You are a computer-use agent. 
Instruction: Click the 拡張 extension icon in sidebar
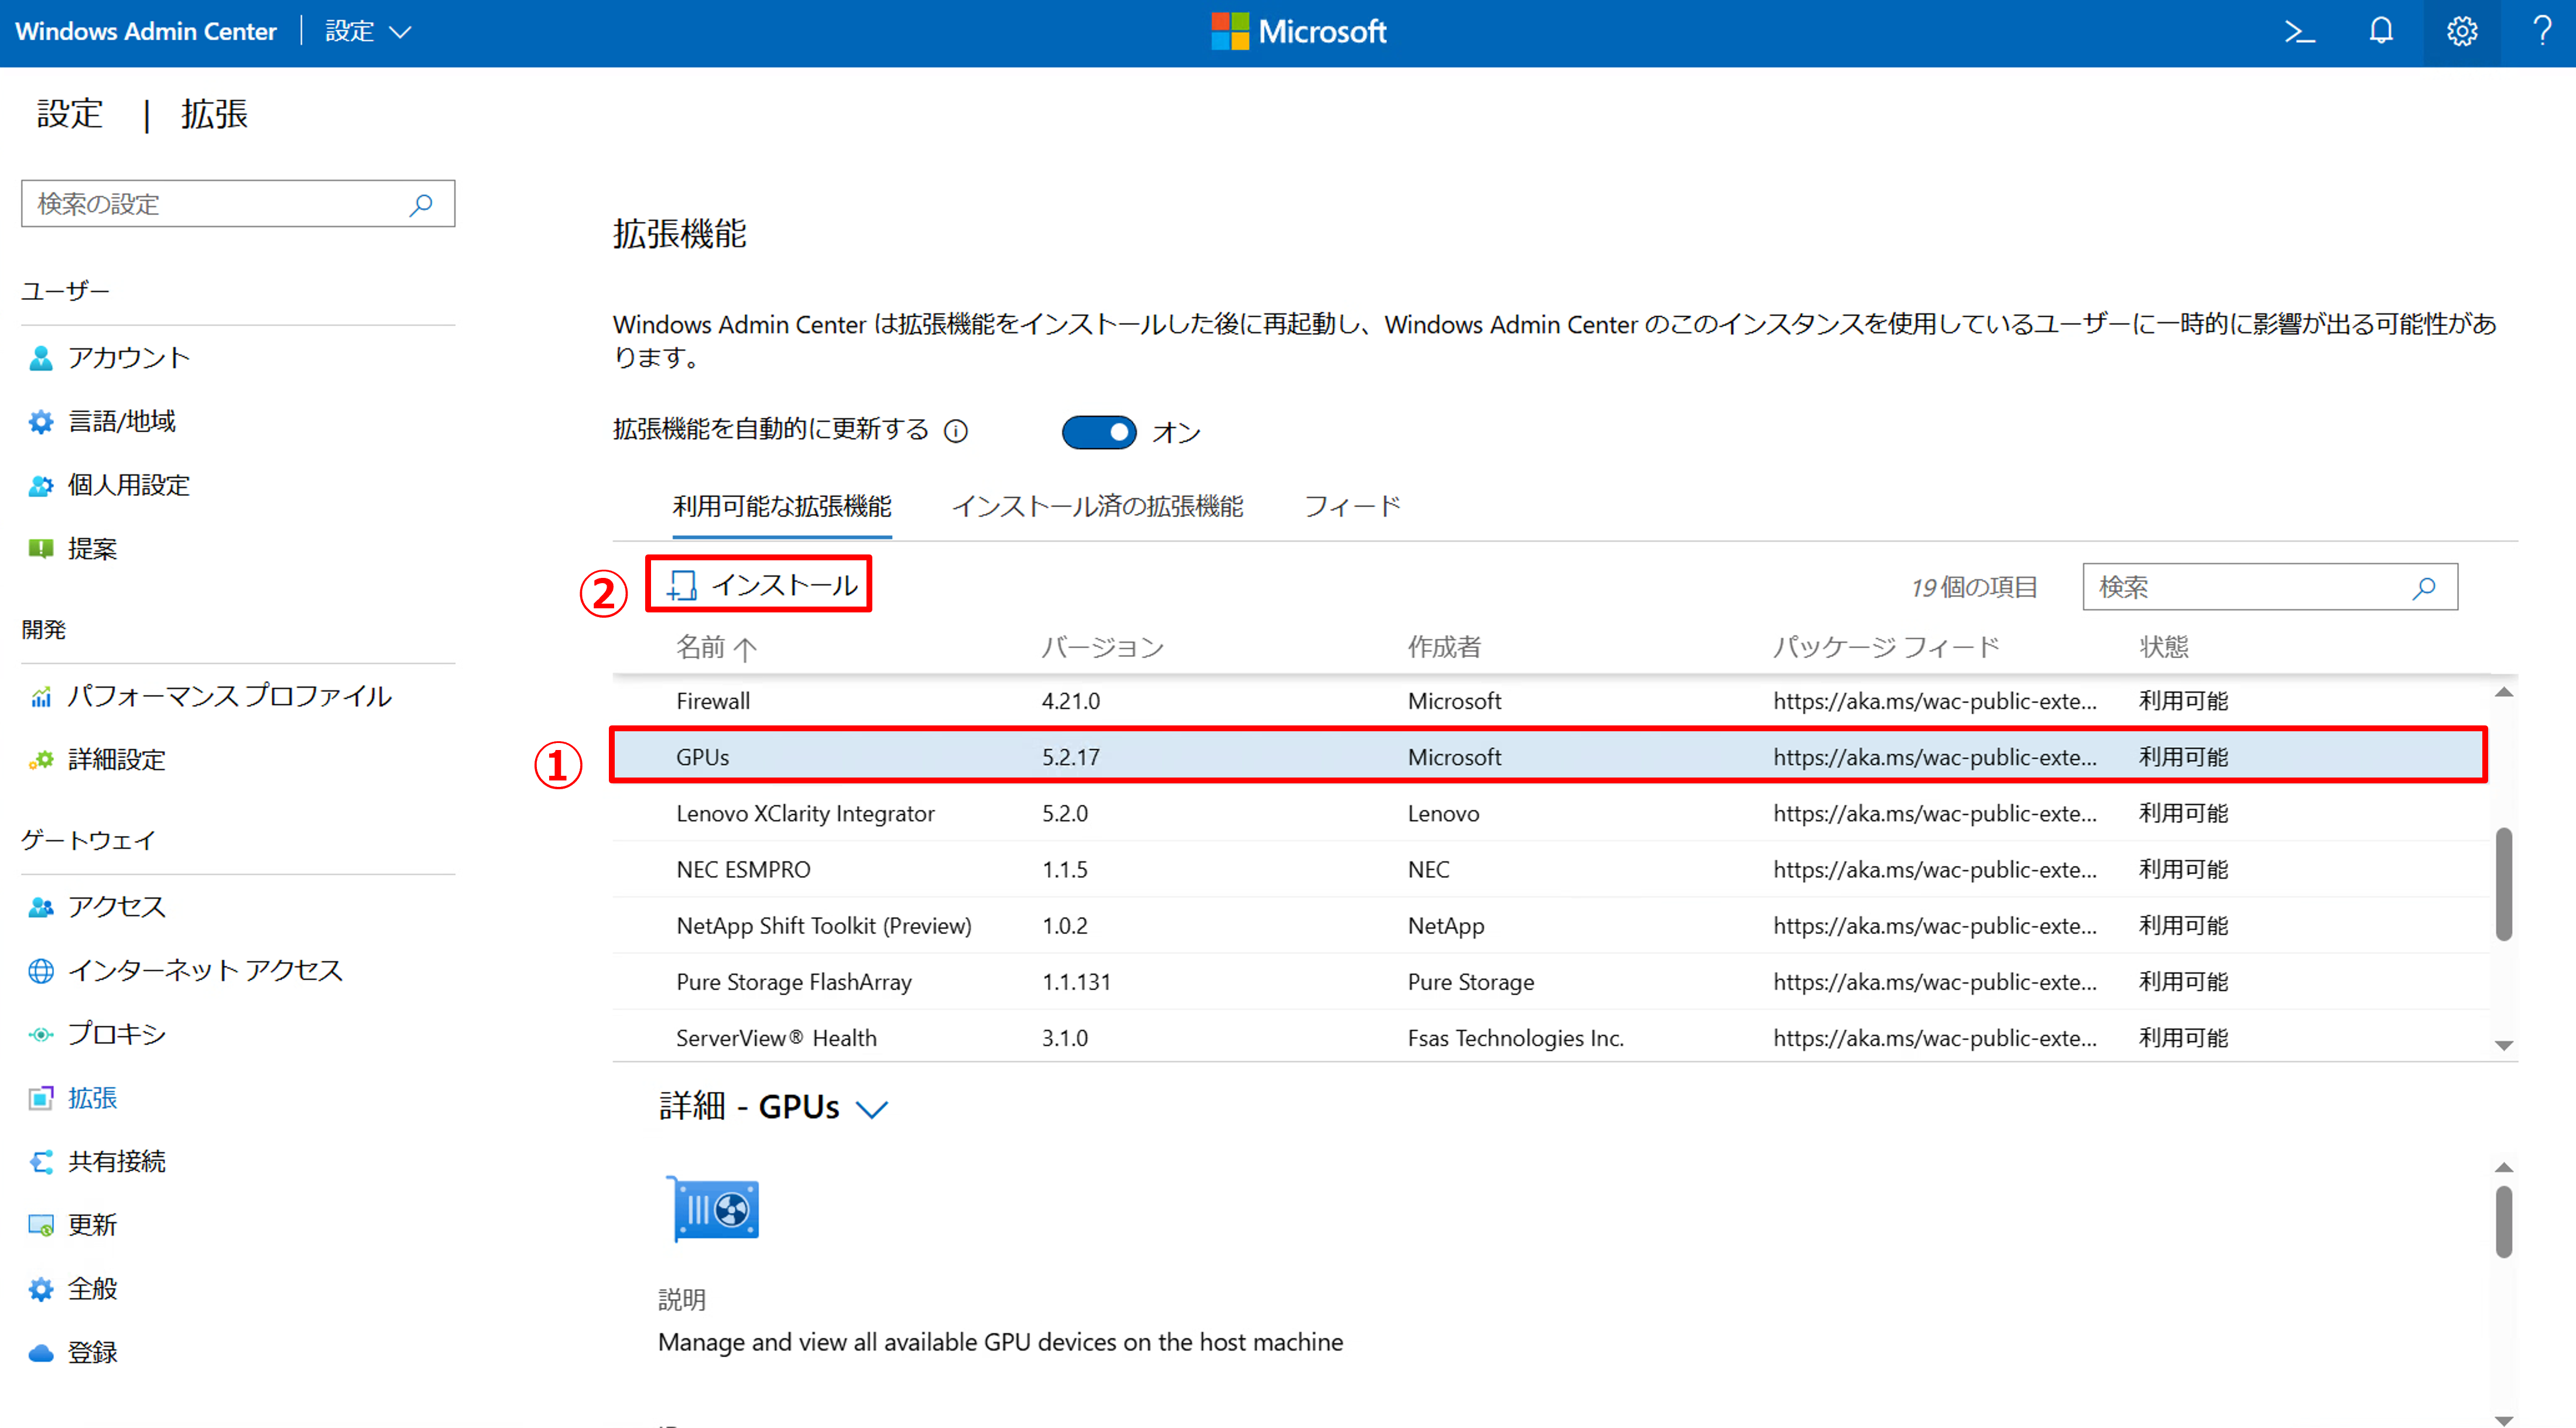(41, 1098)
